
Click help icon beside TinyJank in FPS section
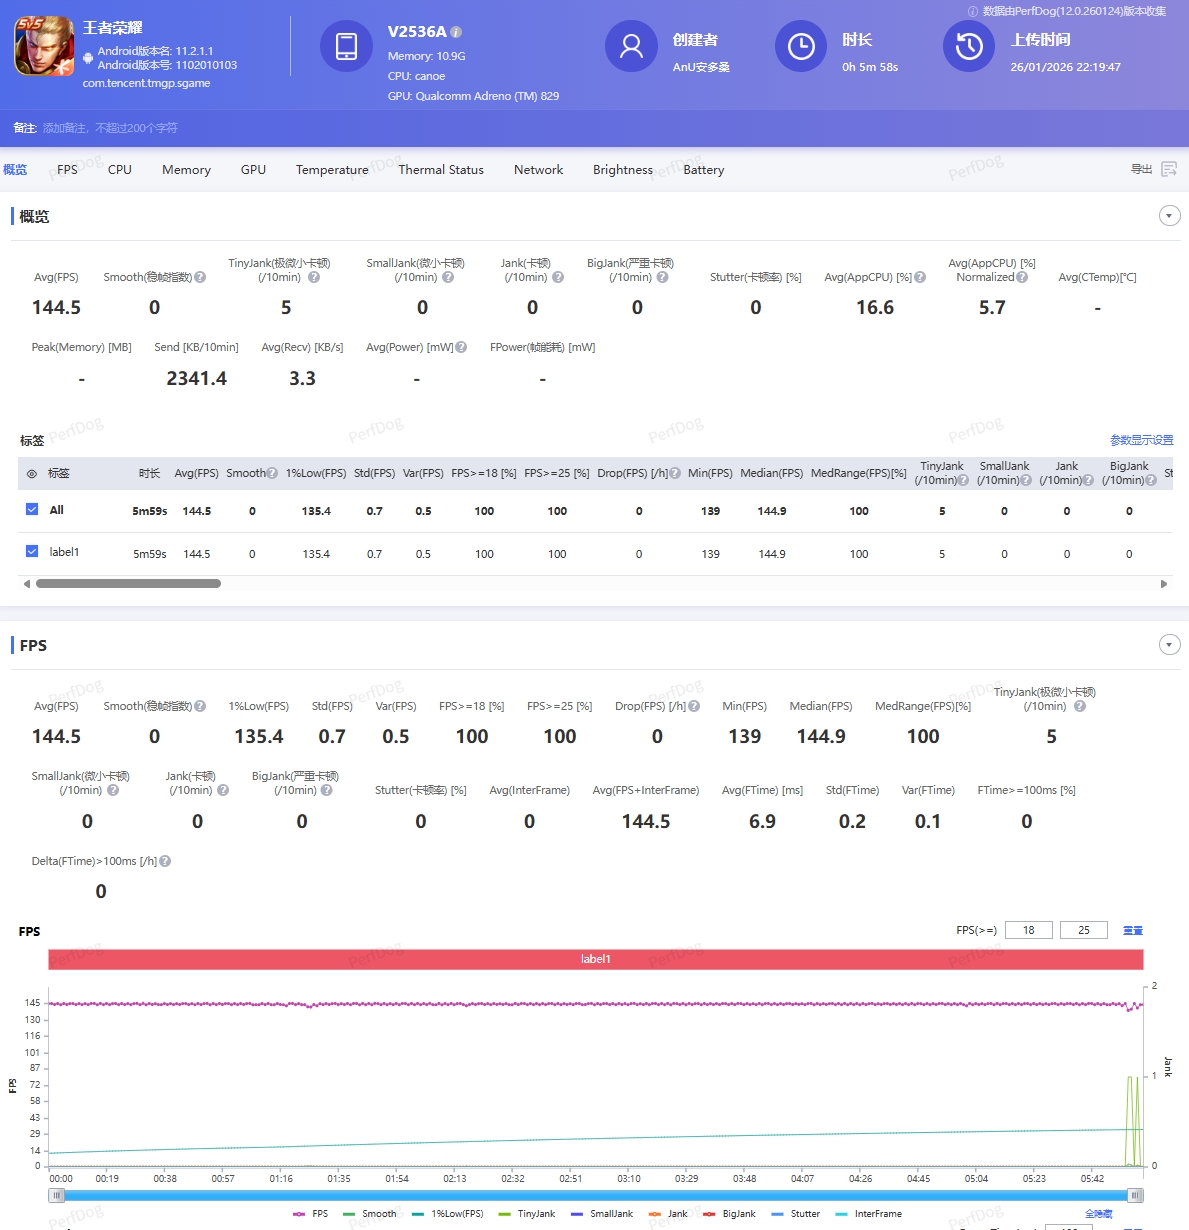(x=1080, y=706)
